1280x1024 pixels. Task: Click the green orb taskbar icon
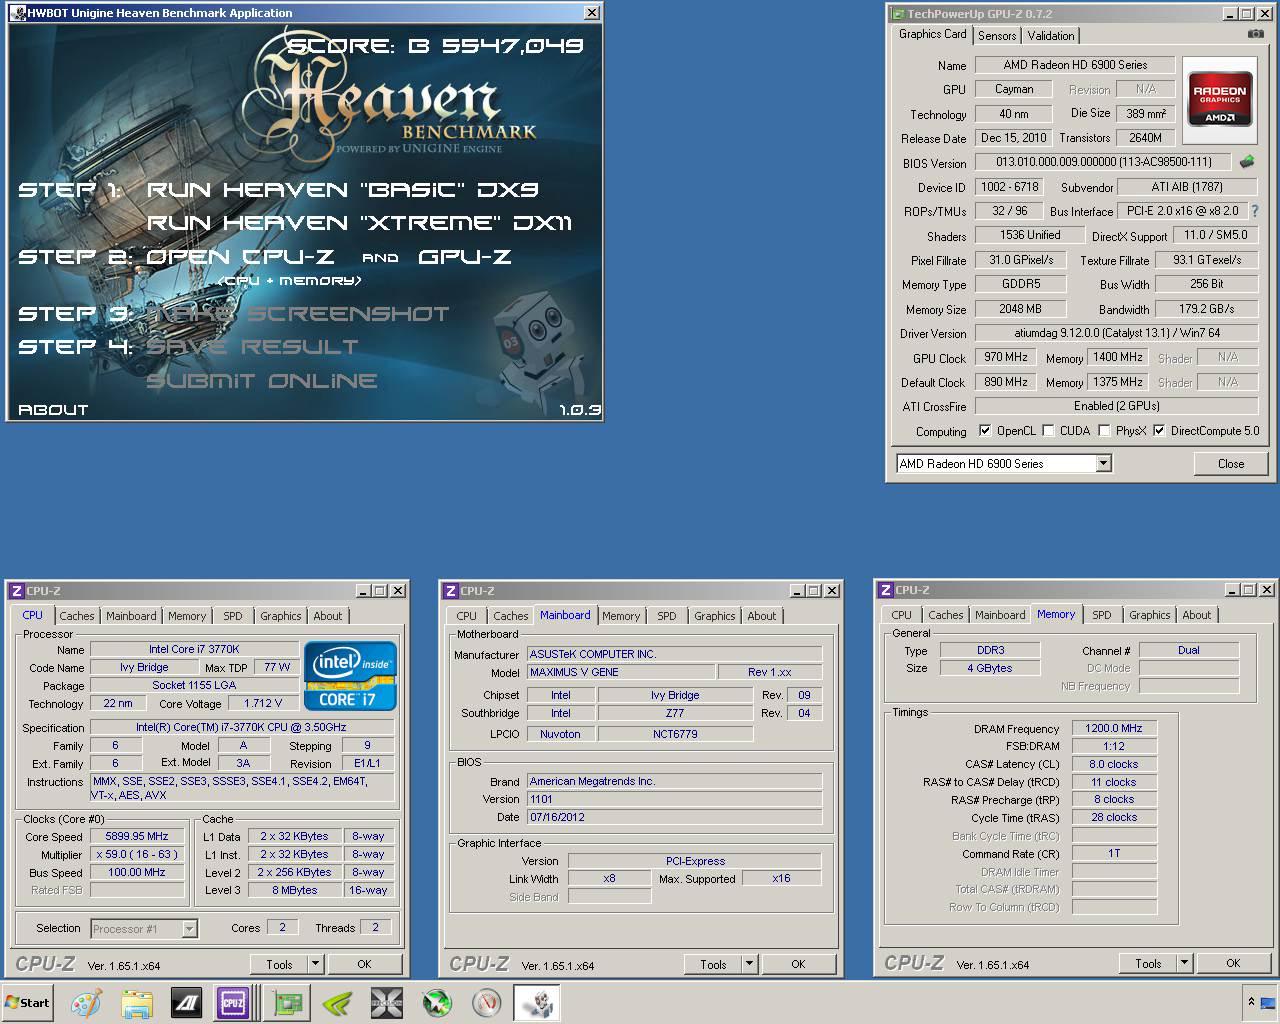pos(437,1003)
